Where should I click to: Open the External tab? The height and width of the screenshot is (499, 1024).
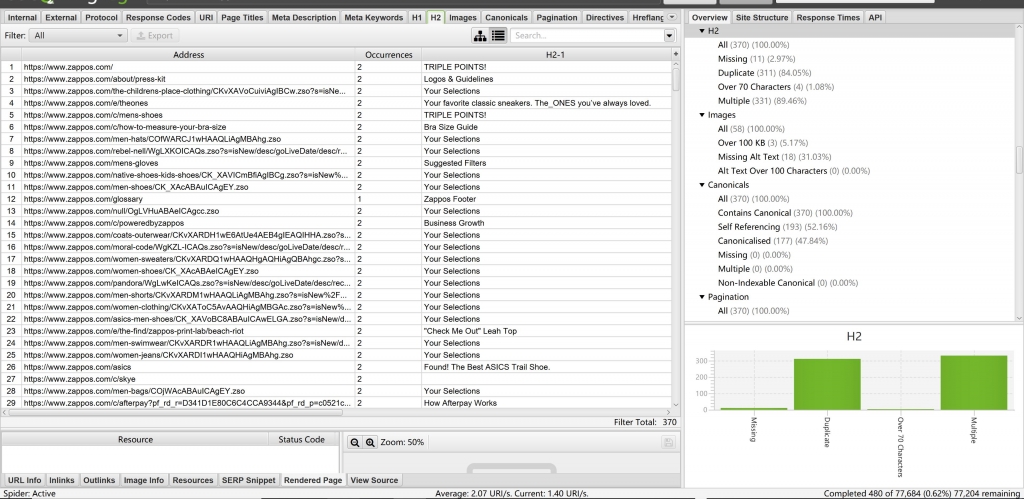[x=62, y=18]
